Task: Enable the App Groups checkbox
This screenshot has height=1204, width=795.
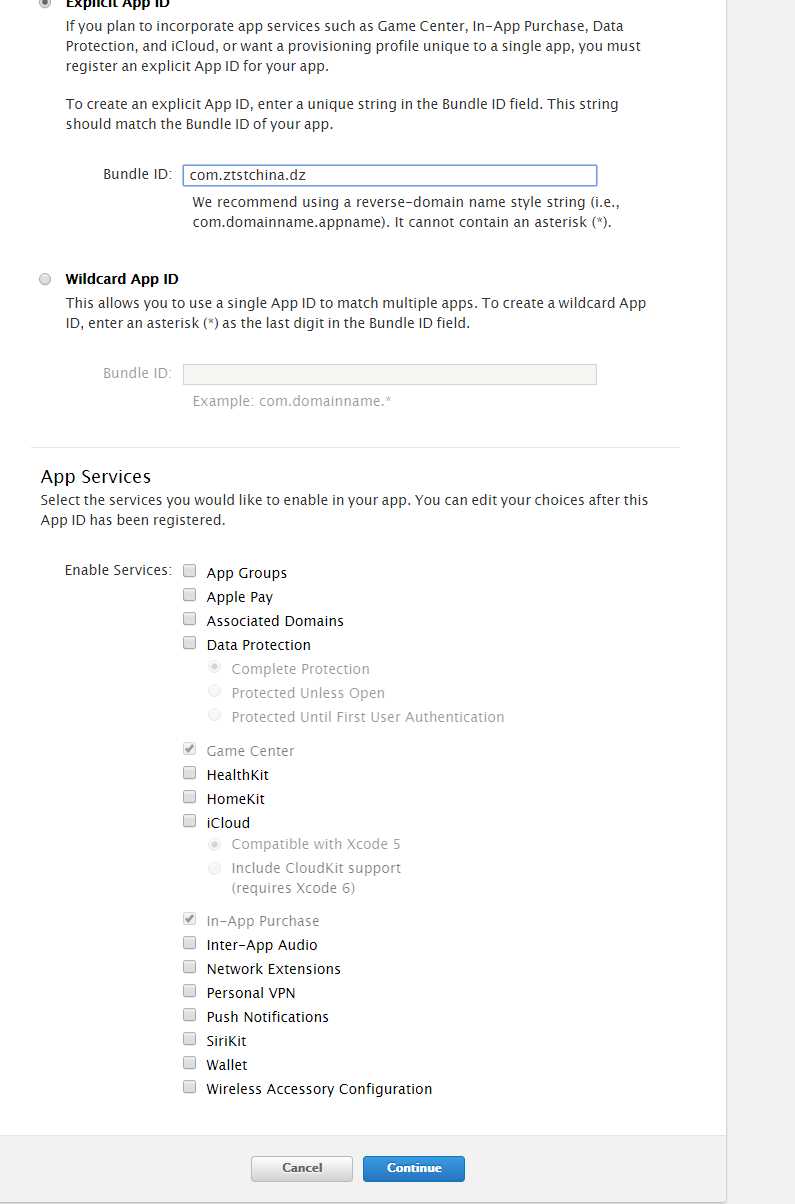Action: click(189, 571)
